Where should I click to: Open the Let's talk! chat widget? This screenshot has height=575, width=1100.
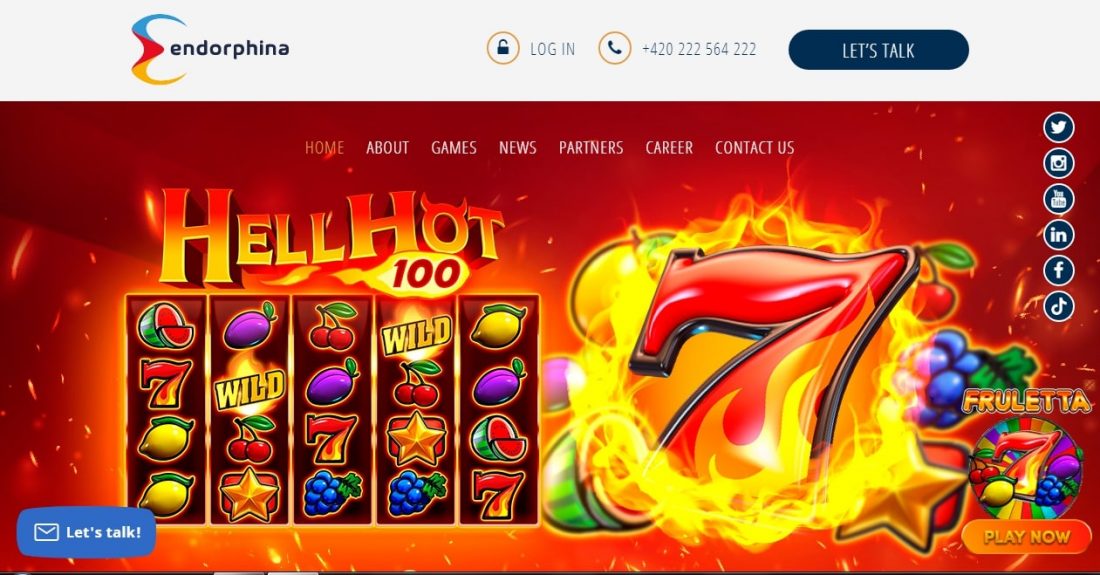coord(86,532)
